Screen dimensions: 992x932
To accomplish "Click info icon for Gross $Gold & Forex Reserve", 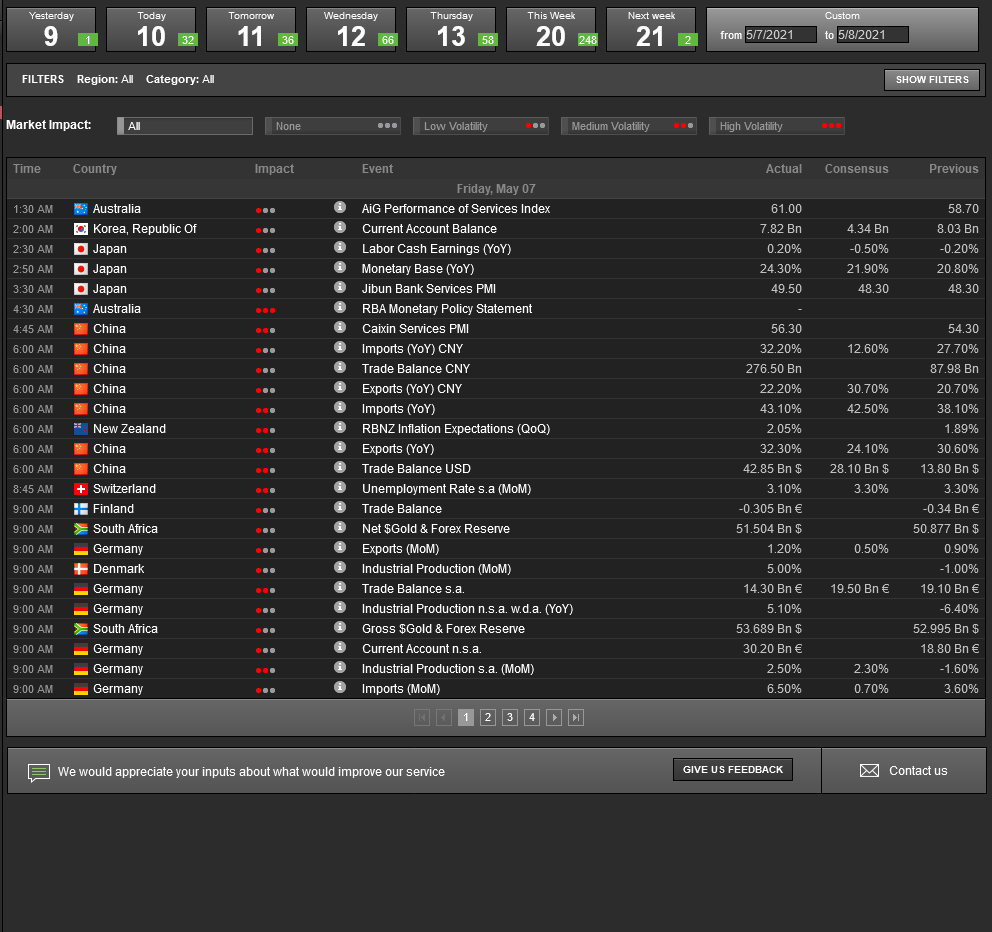I will pyautogui.click(x=340, y=627).
